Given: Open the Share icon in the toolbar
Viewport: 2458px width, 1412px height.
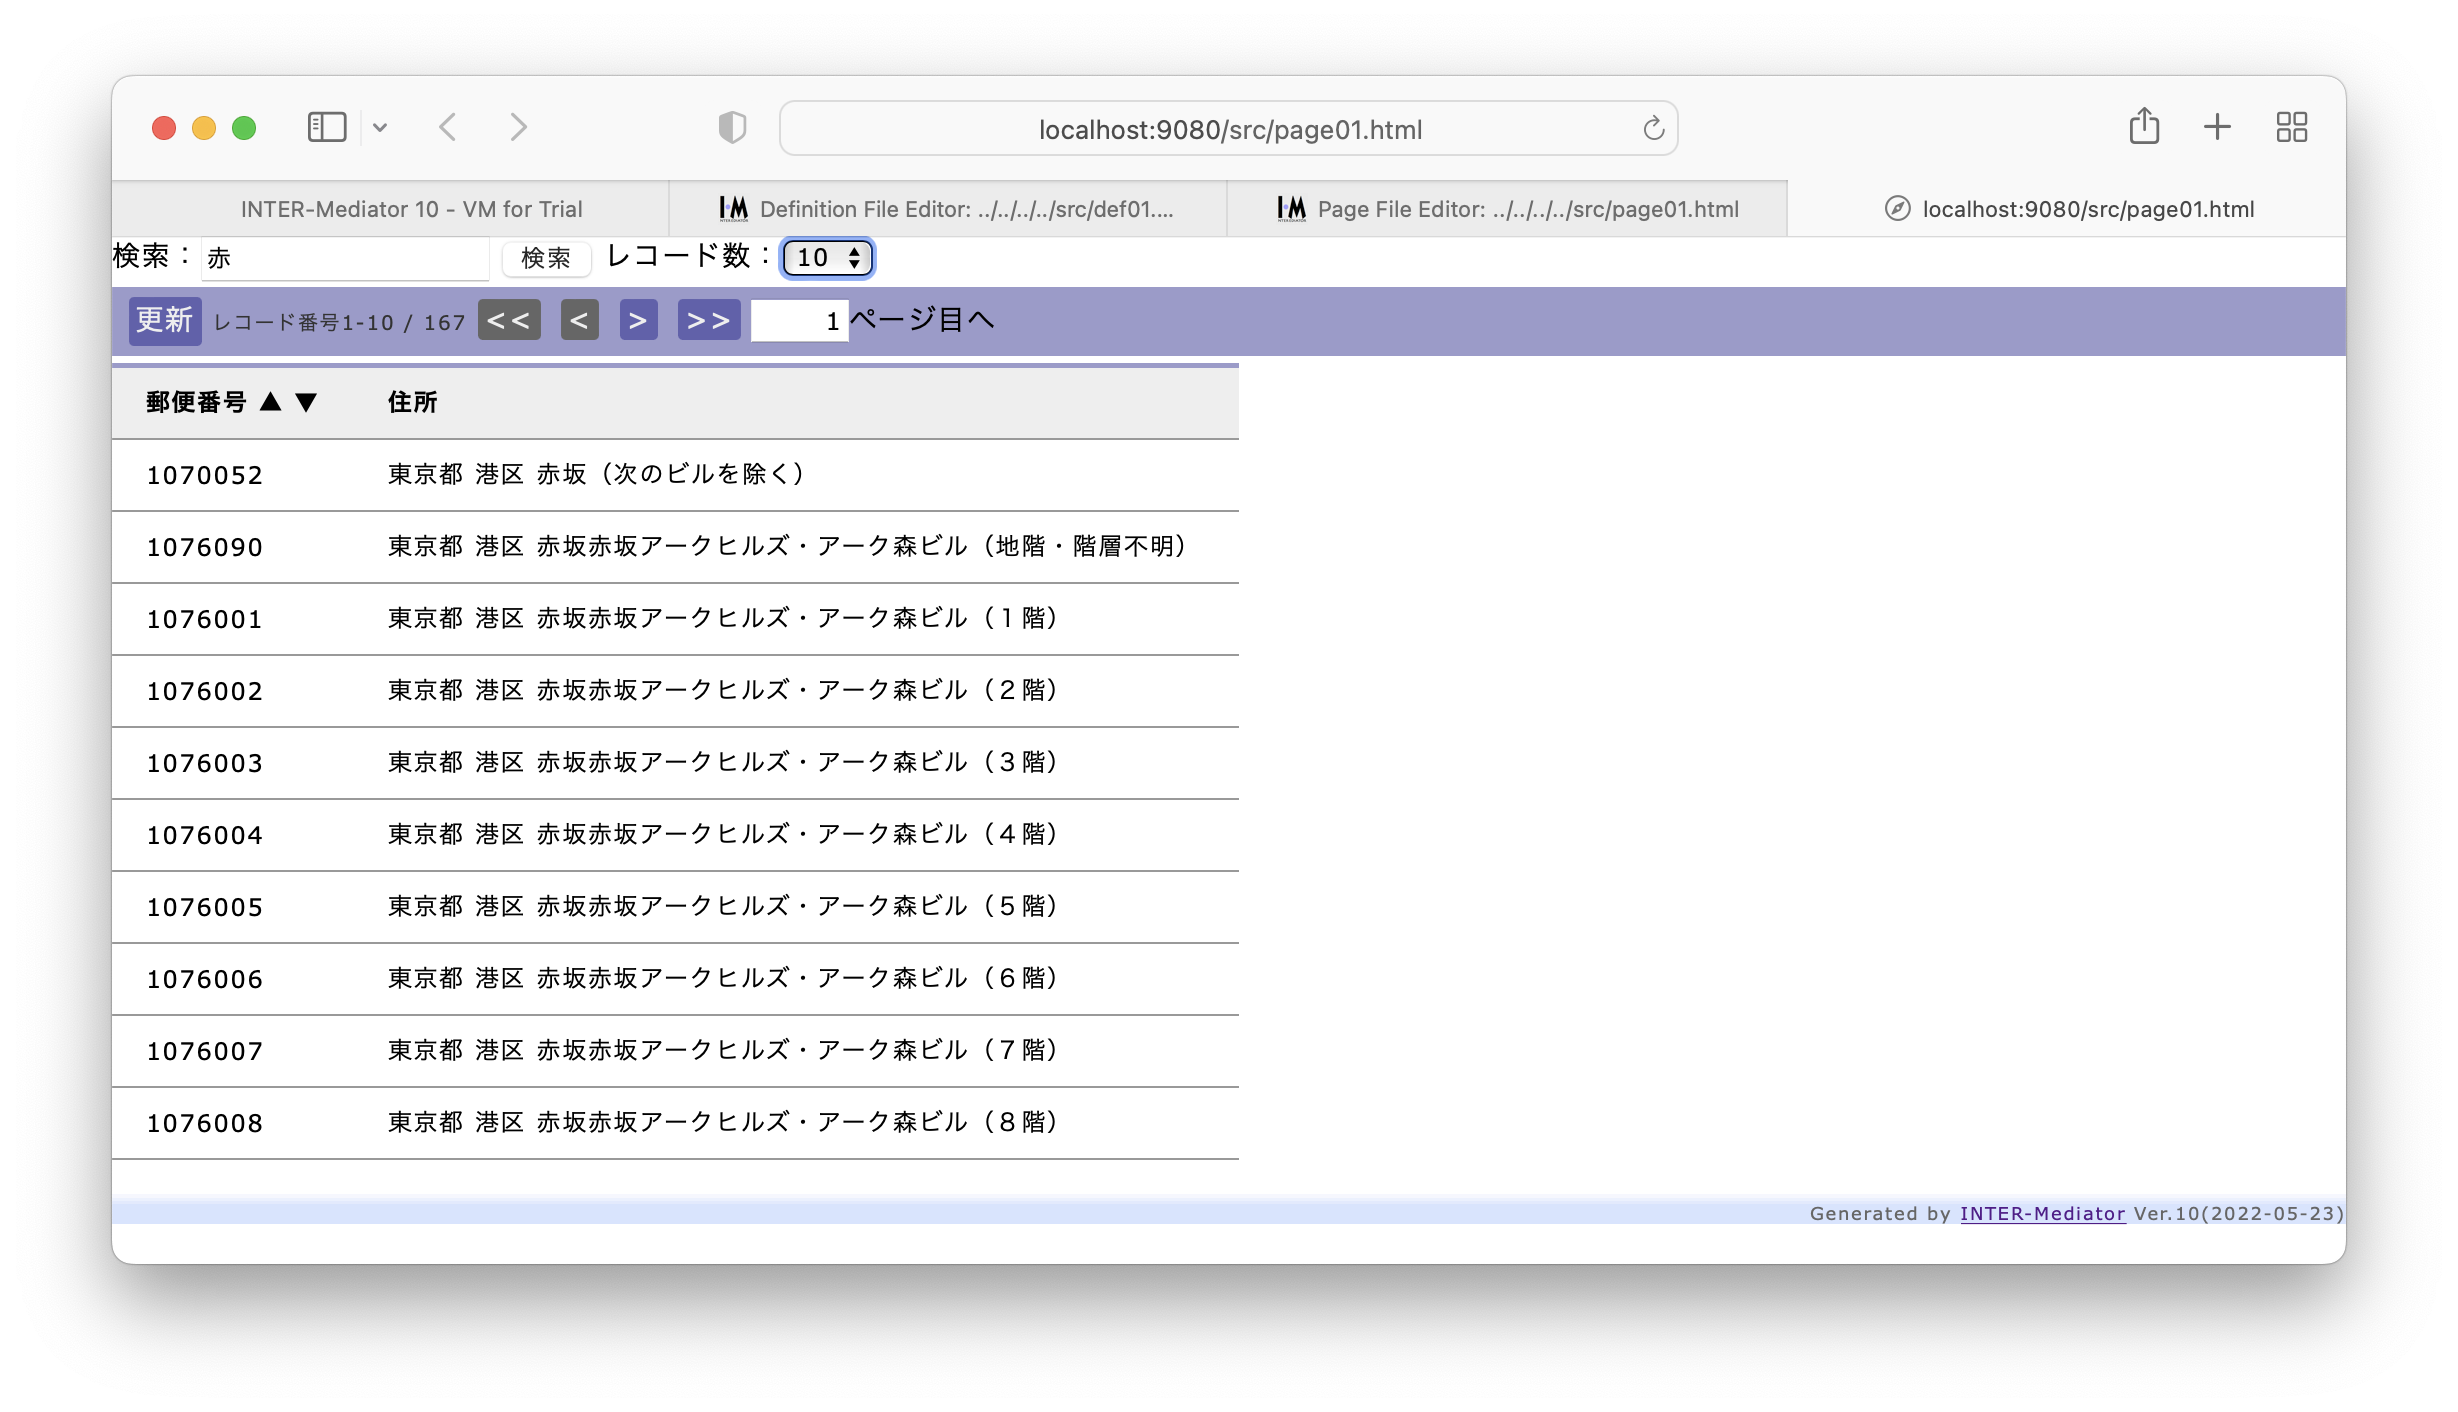Looking at the screenshot, I should click(x=2144, y=127).
